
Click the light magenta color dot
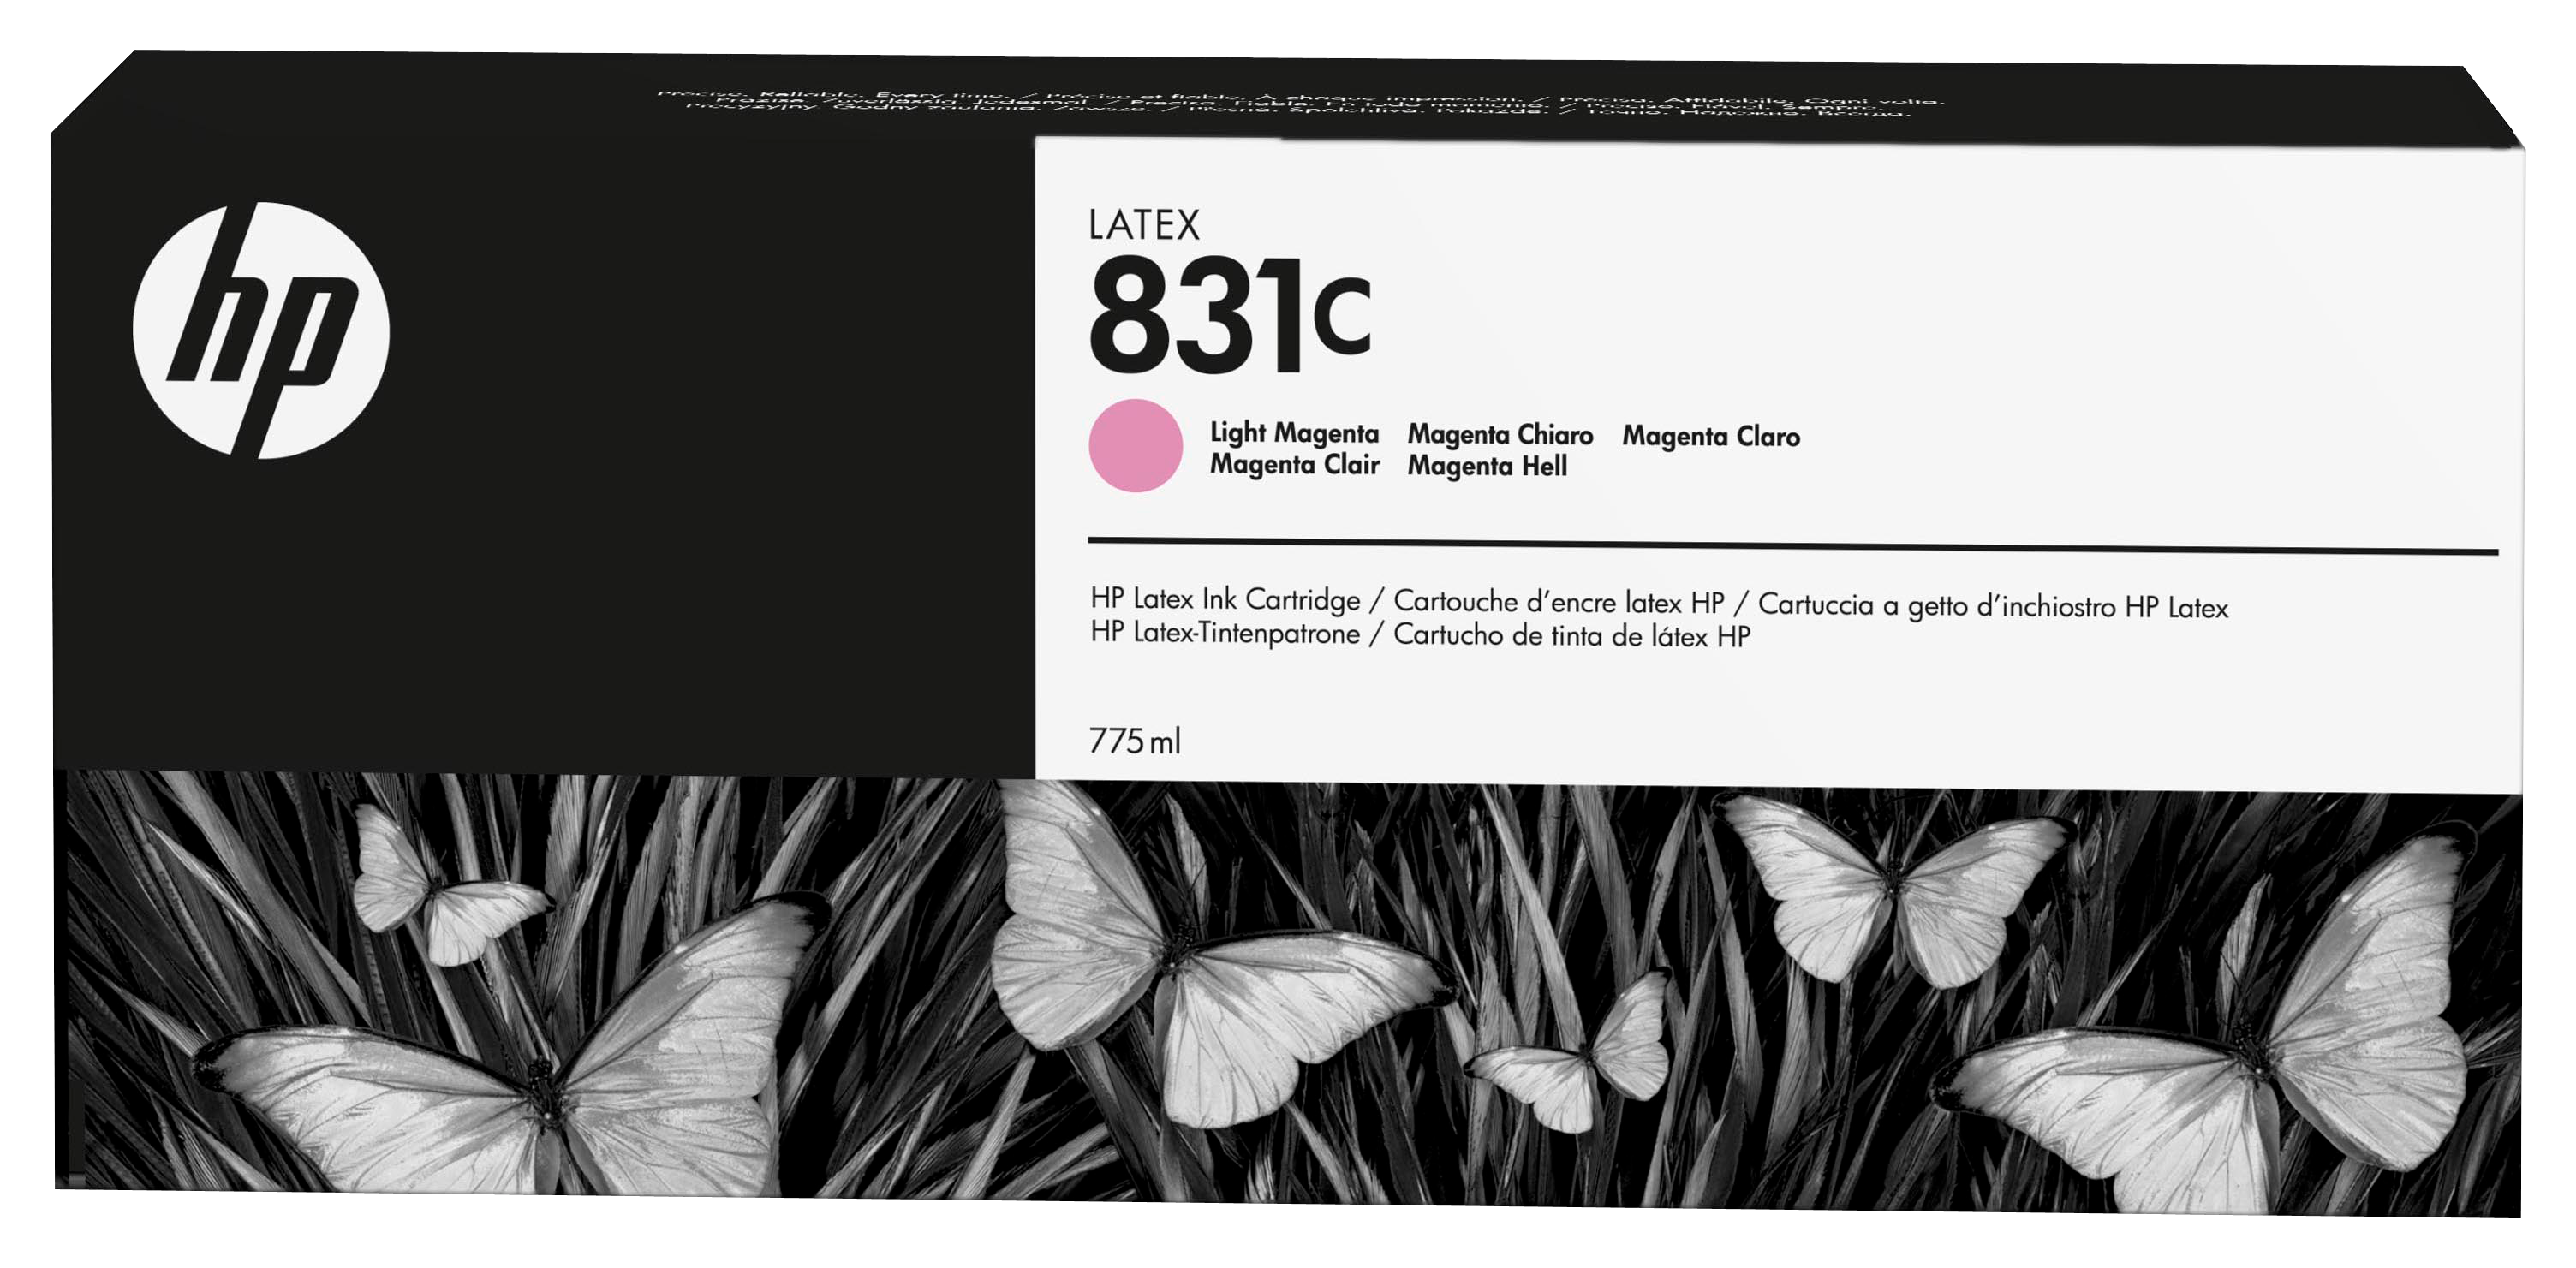coord(1135,445)
